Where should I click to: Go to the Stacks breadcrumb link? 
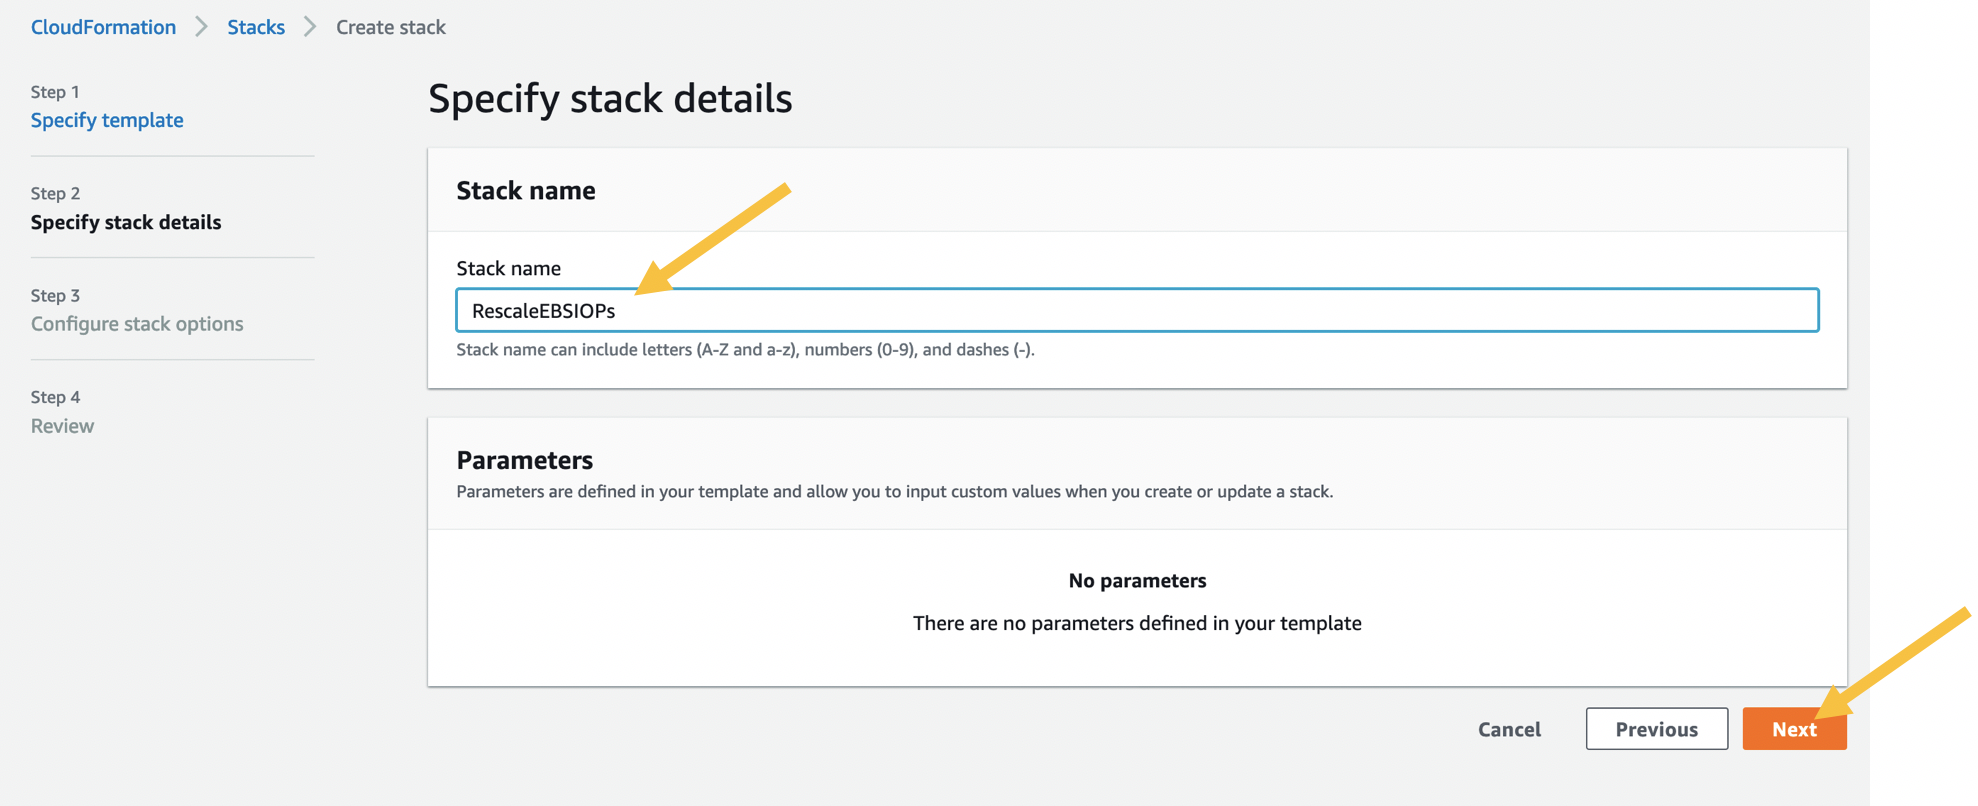point(256,27)
